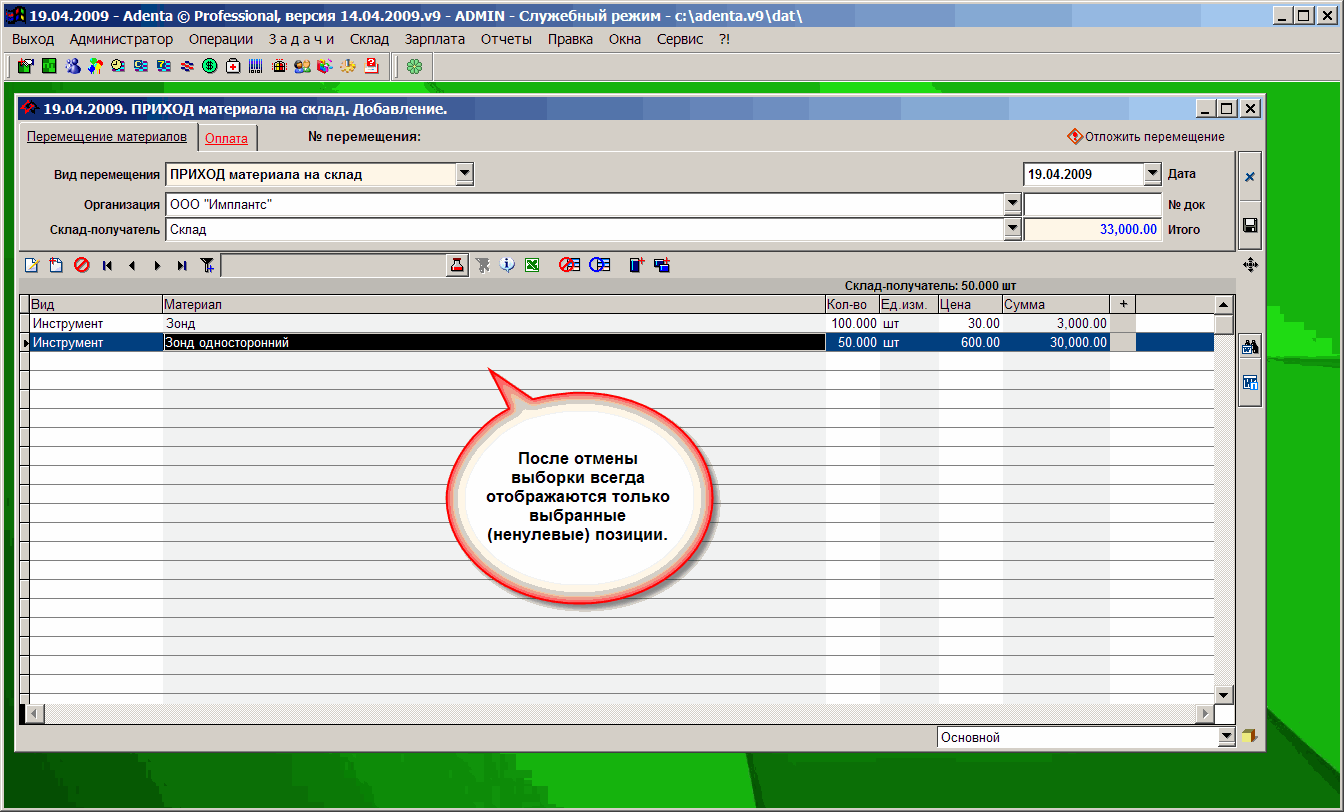
Task: Export table to Excel icon
Action: click(x=532, y=265)
